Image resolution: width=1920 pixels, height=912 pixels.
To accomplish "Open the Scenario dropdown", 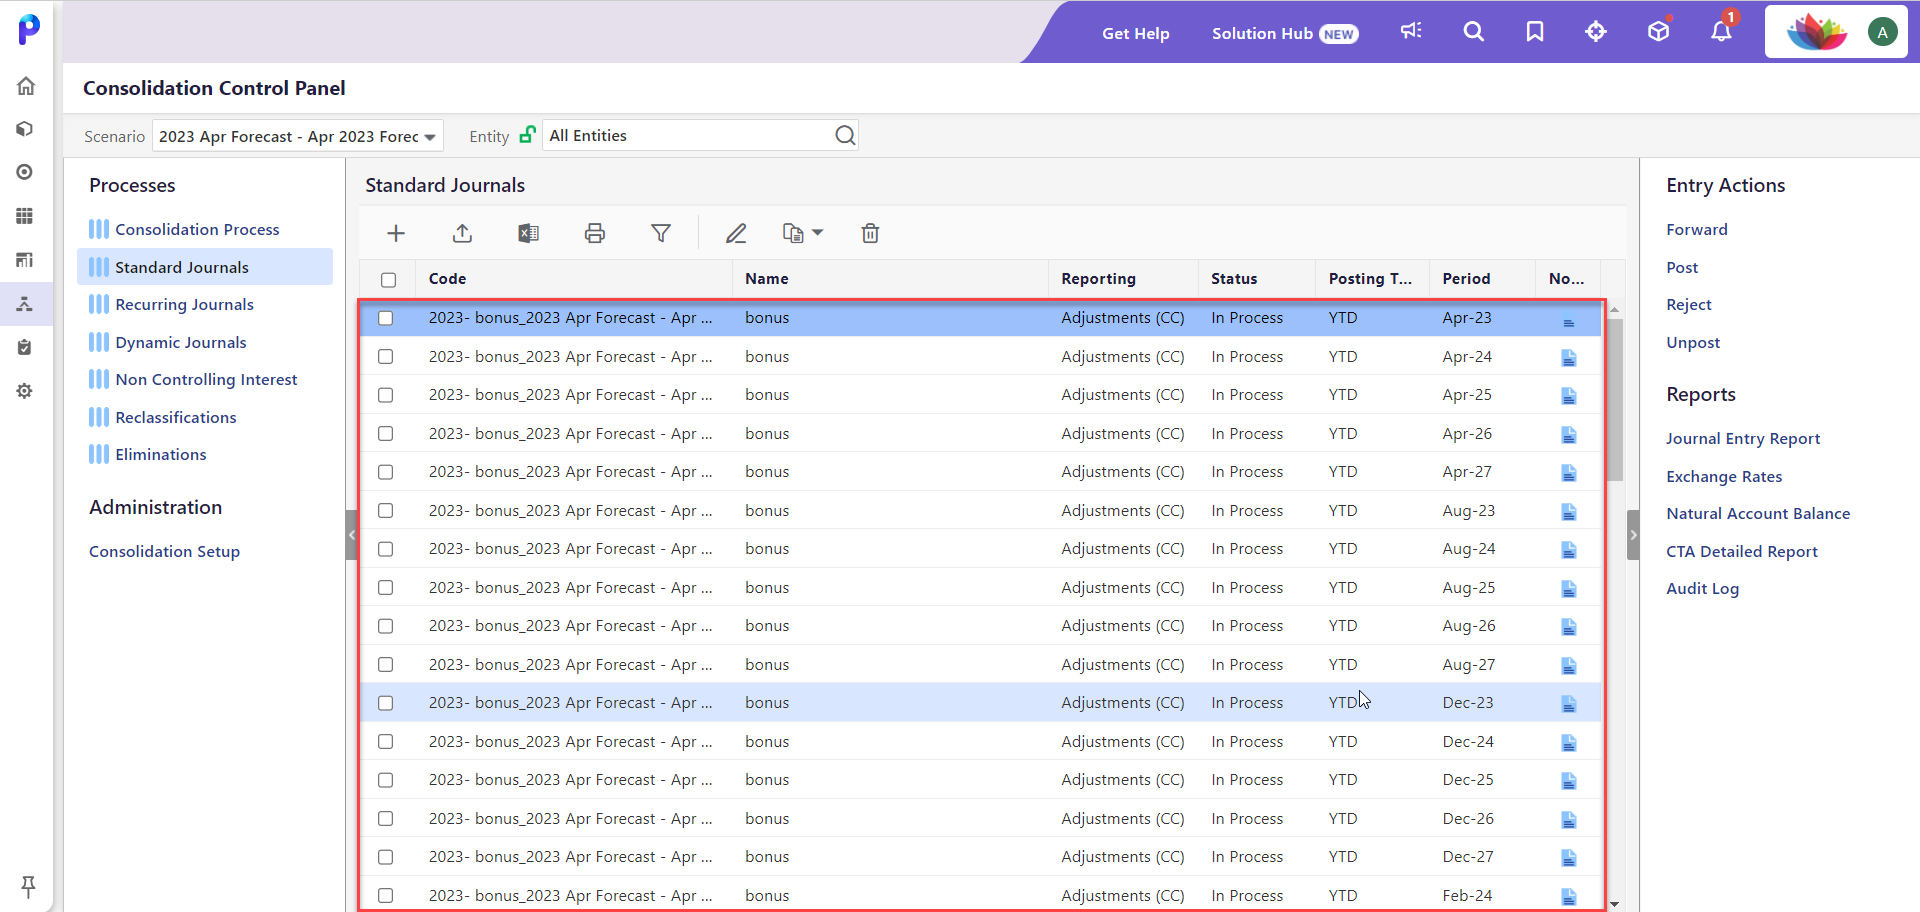I will click(297, 136).
